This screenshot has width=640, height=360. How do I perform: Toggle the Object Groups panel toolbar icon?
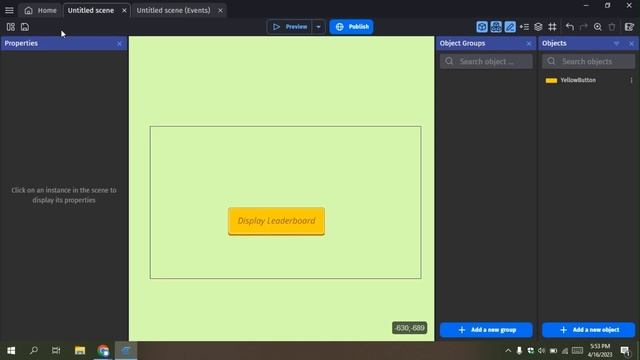coord(496,27)
